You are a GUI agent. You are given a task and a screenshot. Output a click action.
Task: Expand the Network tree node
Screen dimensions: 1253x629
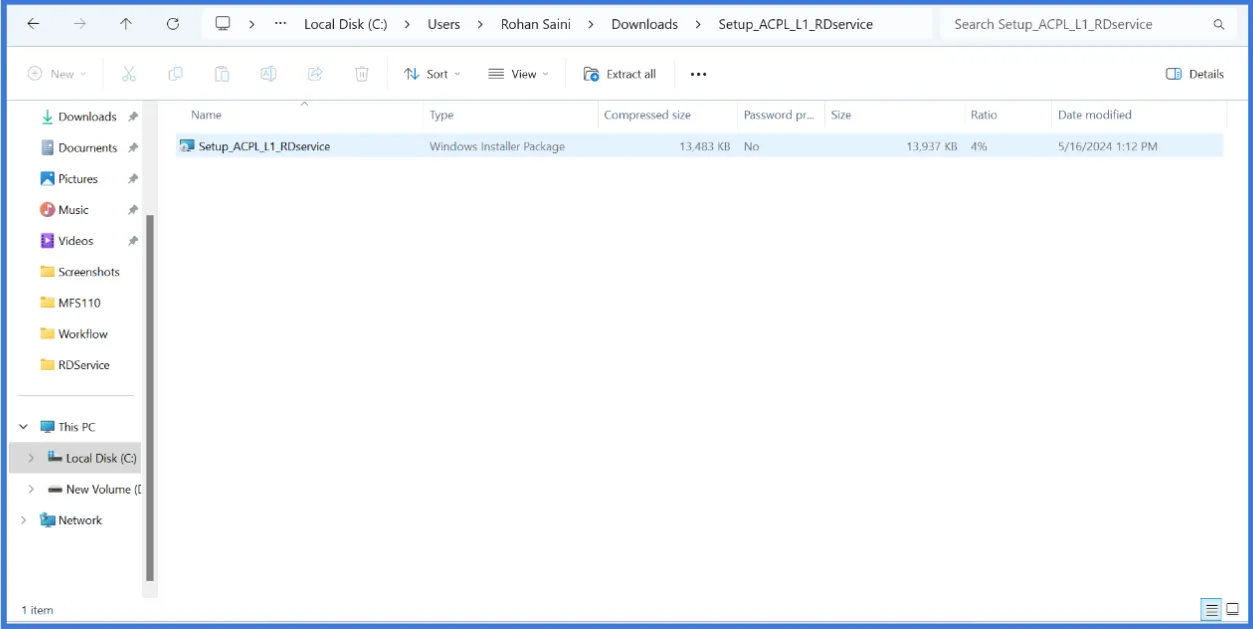click(x=23, y=520)
